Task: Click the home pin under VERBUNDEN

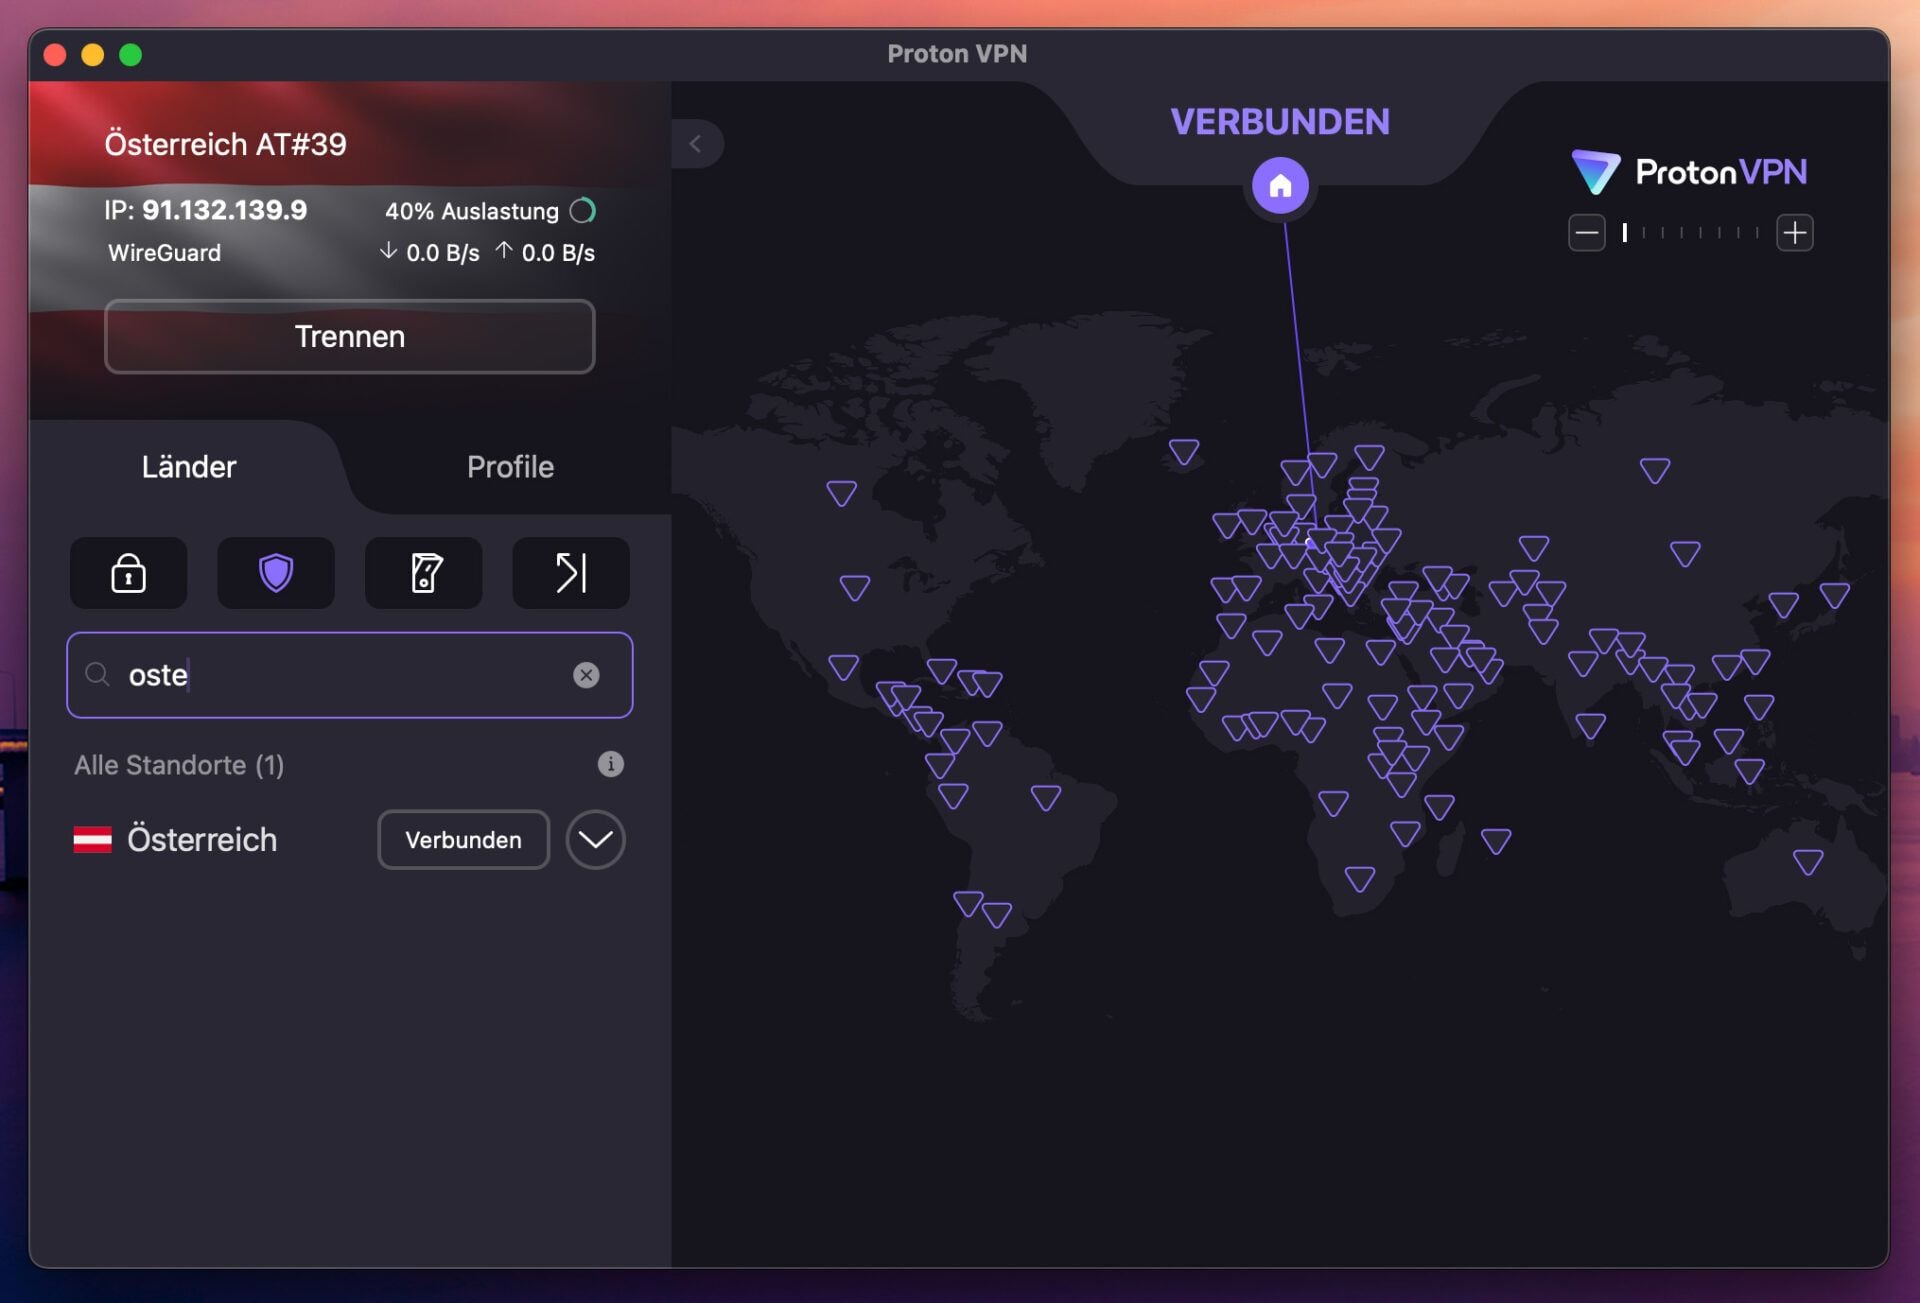Action: pos(1281,185)
